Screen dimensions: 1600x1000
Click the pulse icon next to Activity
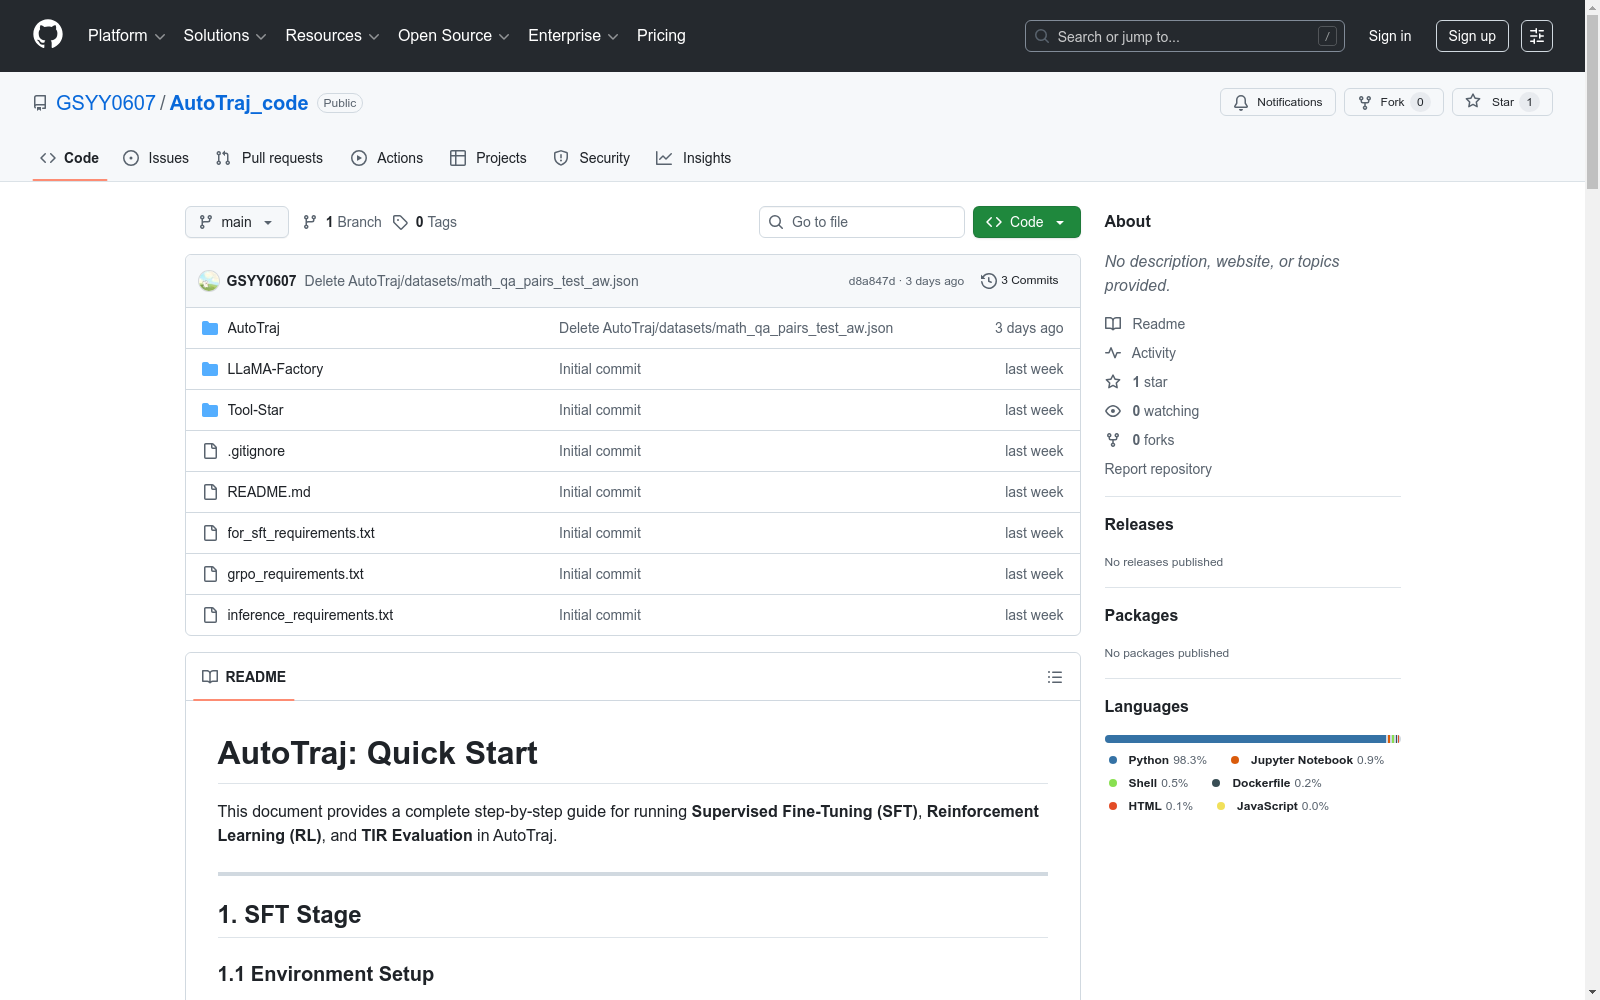1113,353
